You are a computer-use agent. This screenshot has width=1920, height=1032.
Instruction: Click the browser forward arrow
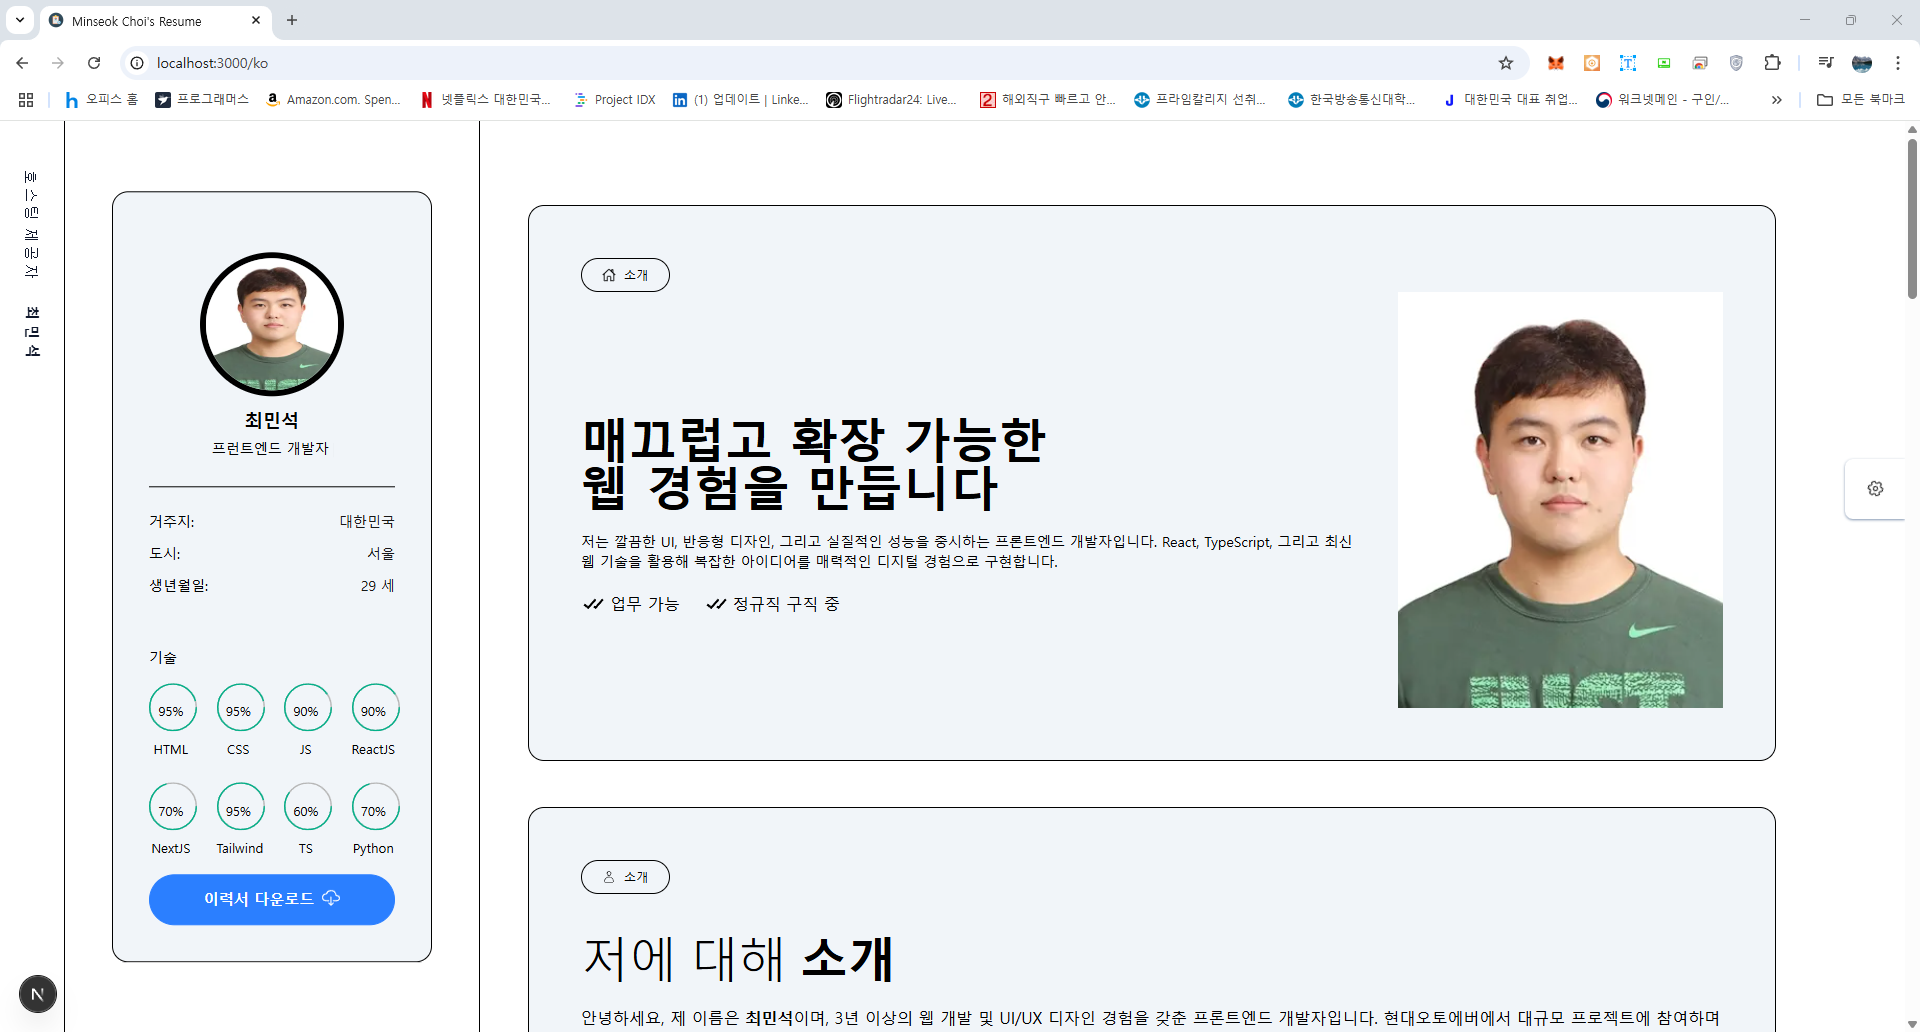(58, 63)
